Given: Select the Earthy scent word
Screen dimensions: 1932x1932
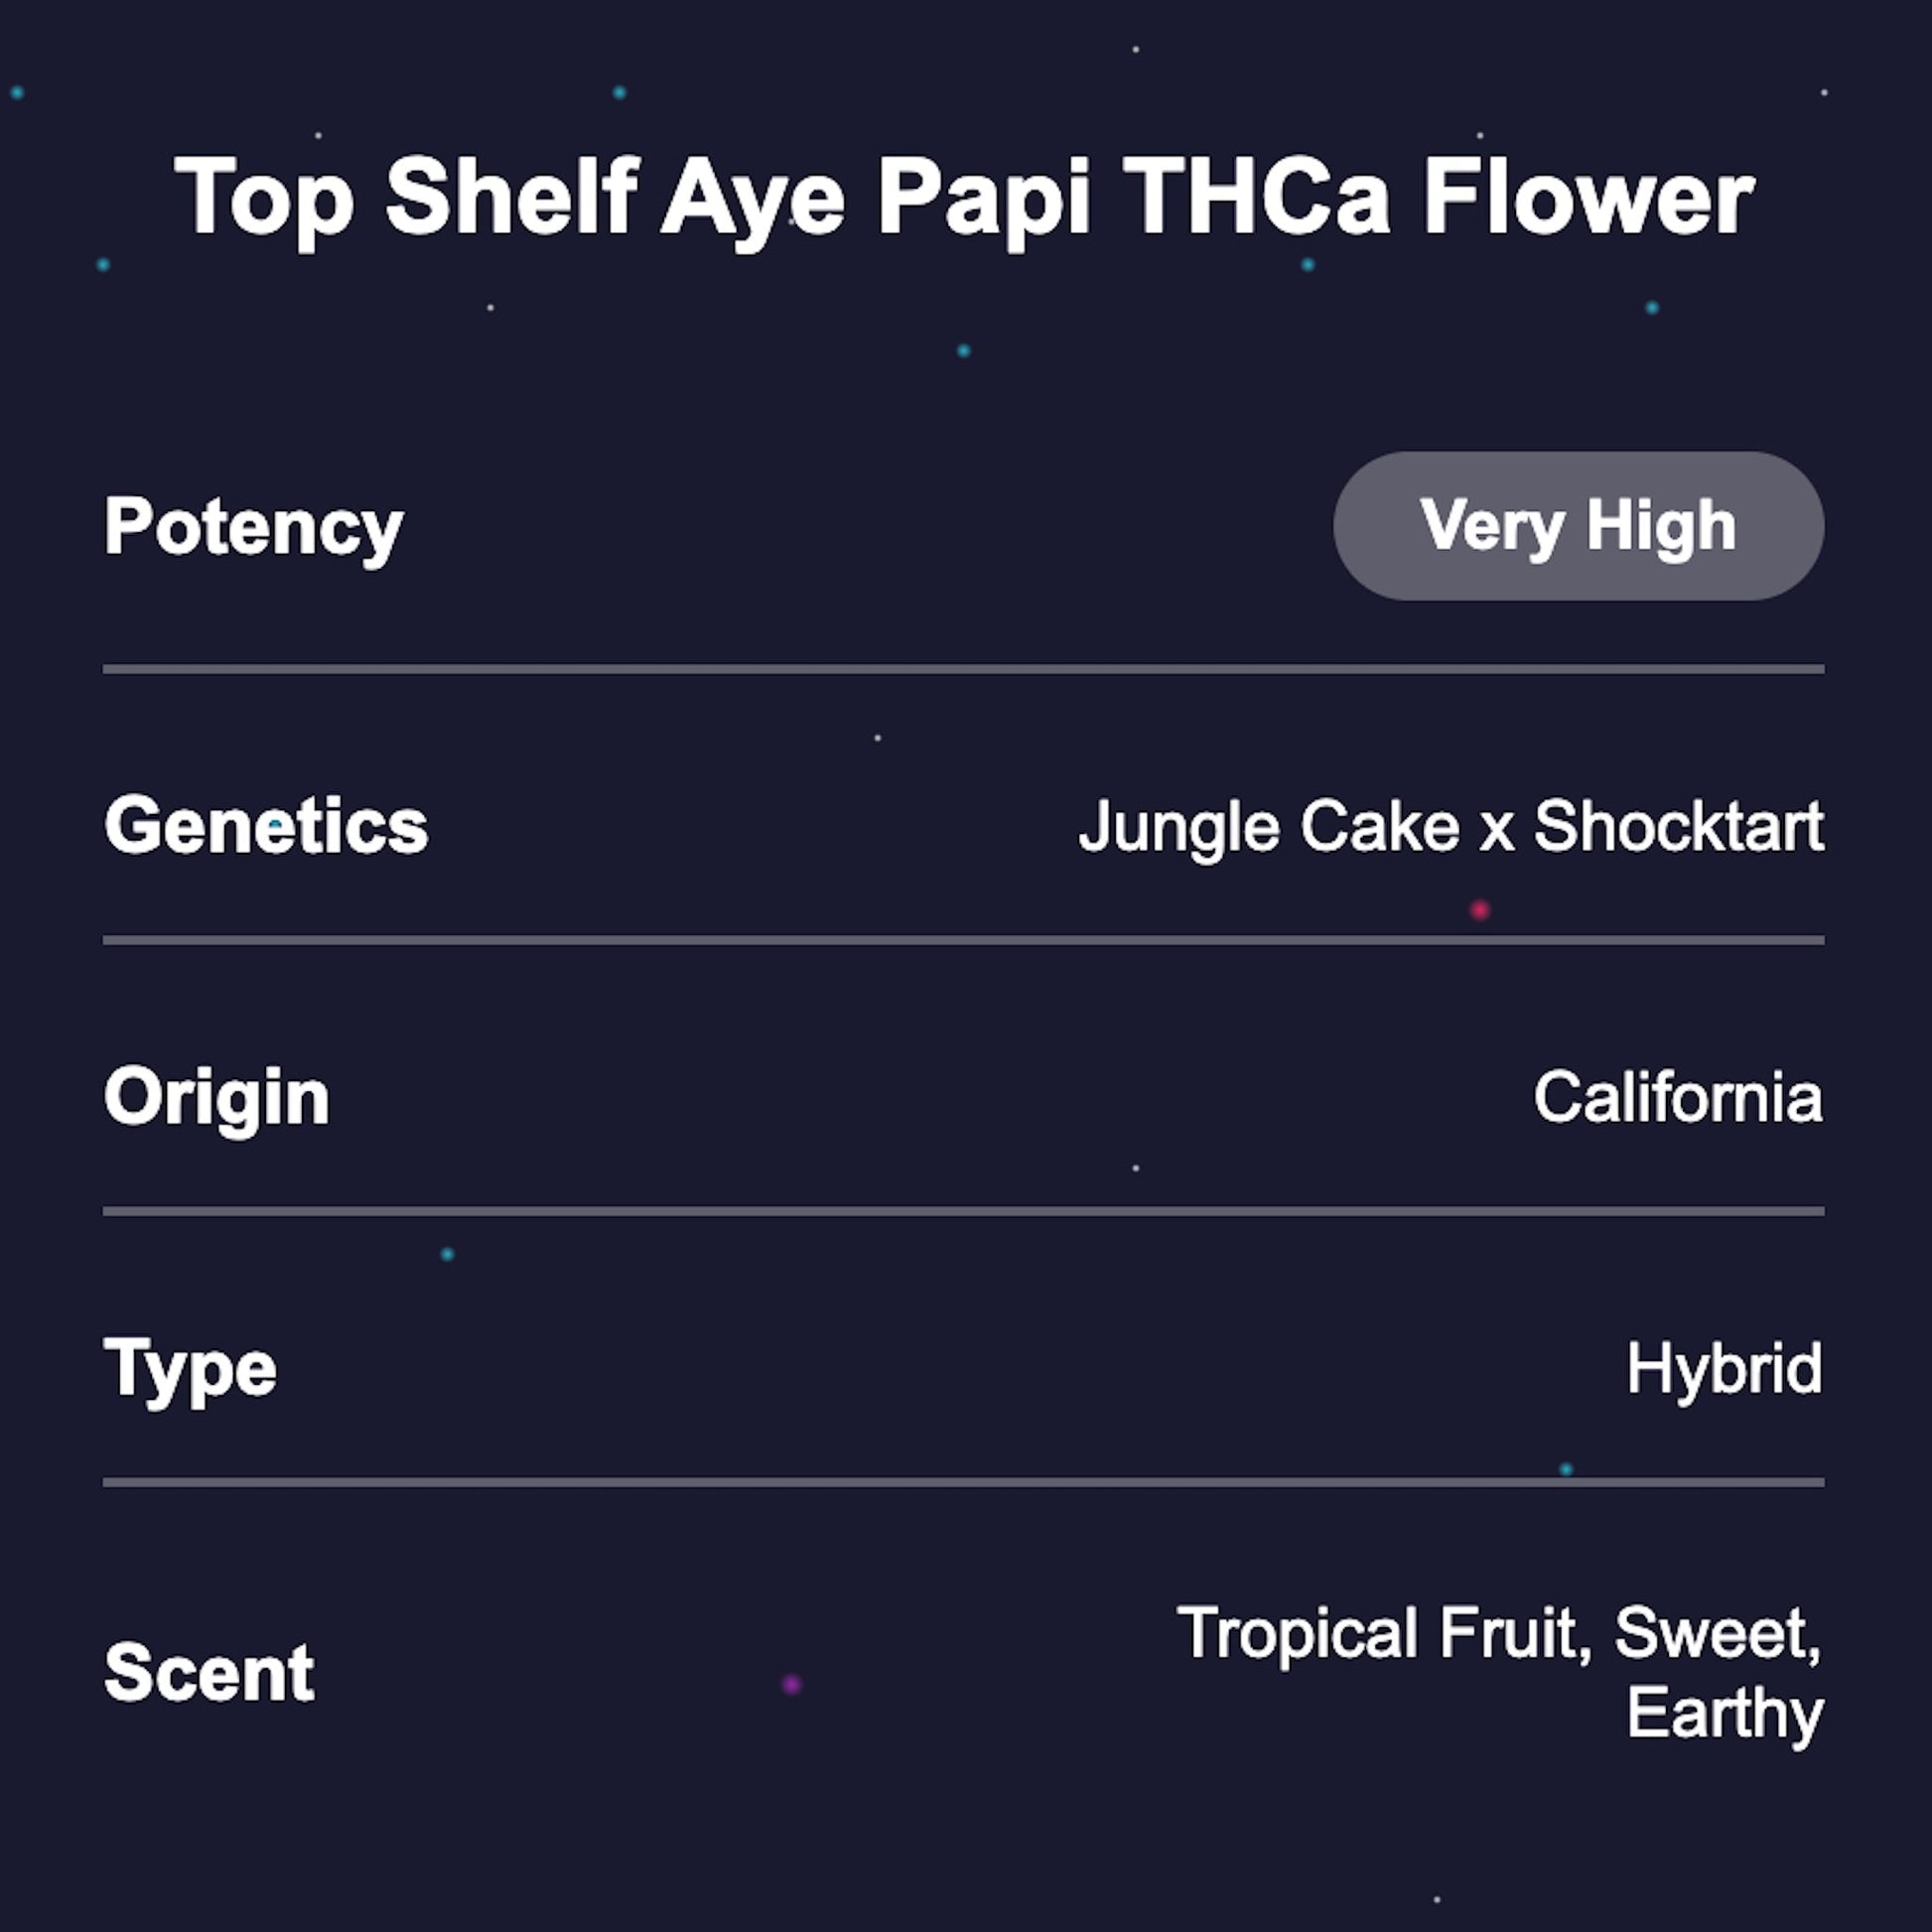Looking at the screenshot, I should pos(1724,1713).
